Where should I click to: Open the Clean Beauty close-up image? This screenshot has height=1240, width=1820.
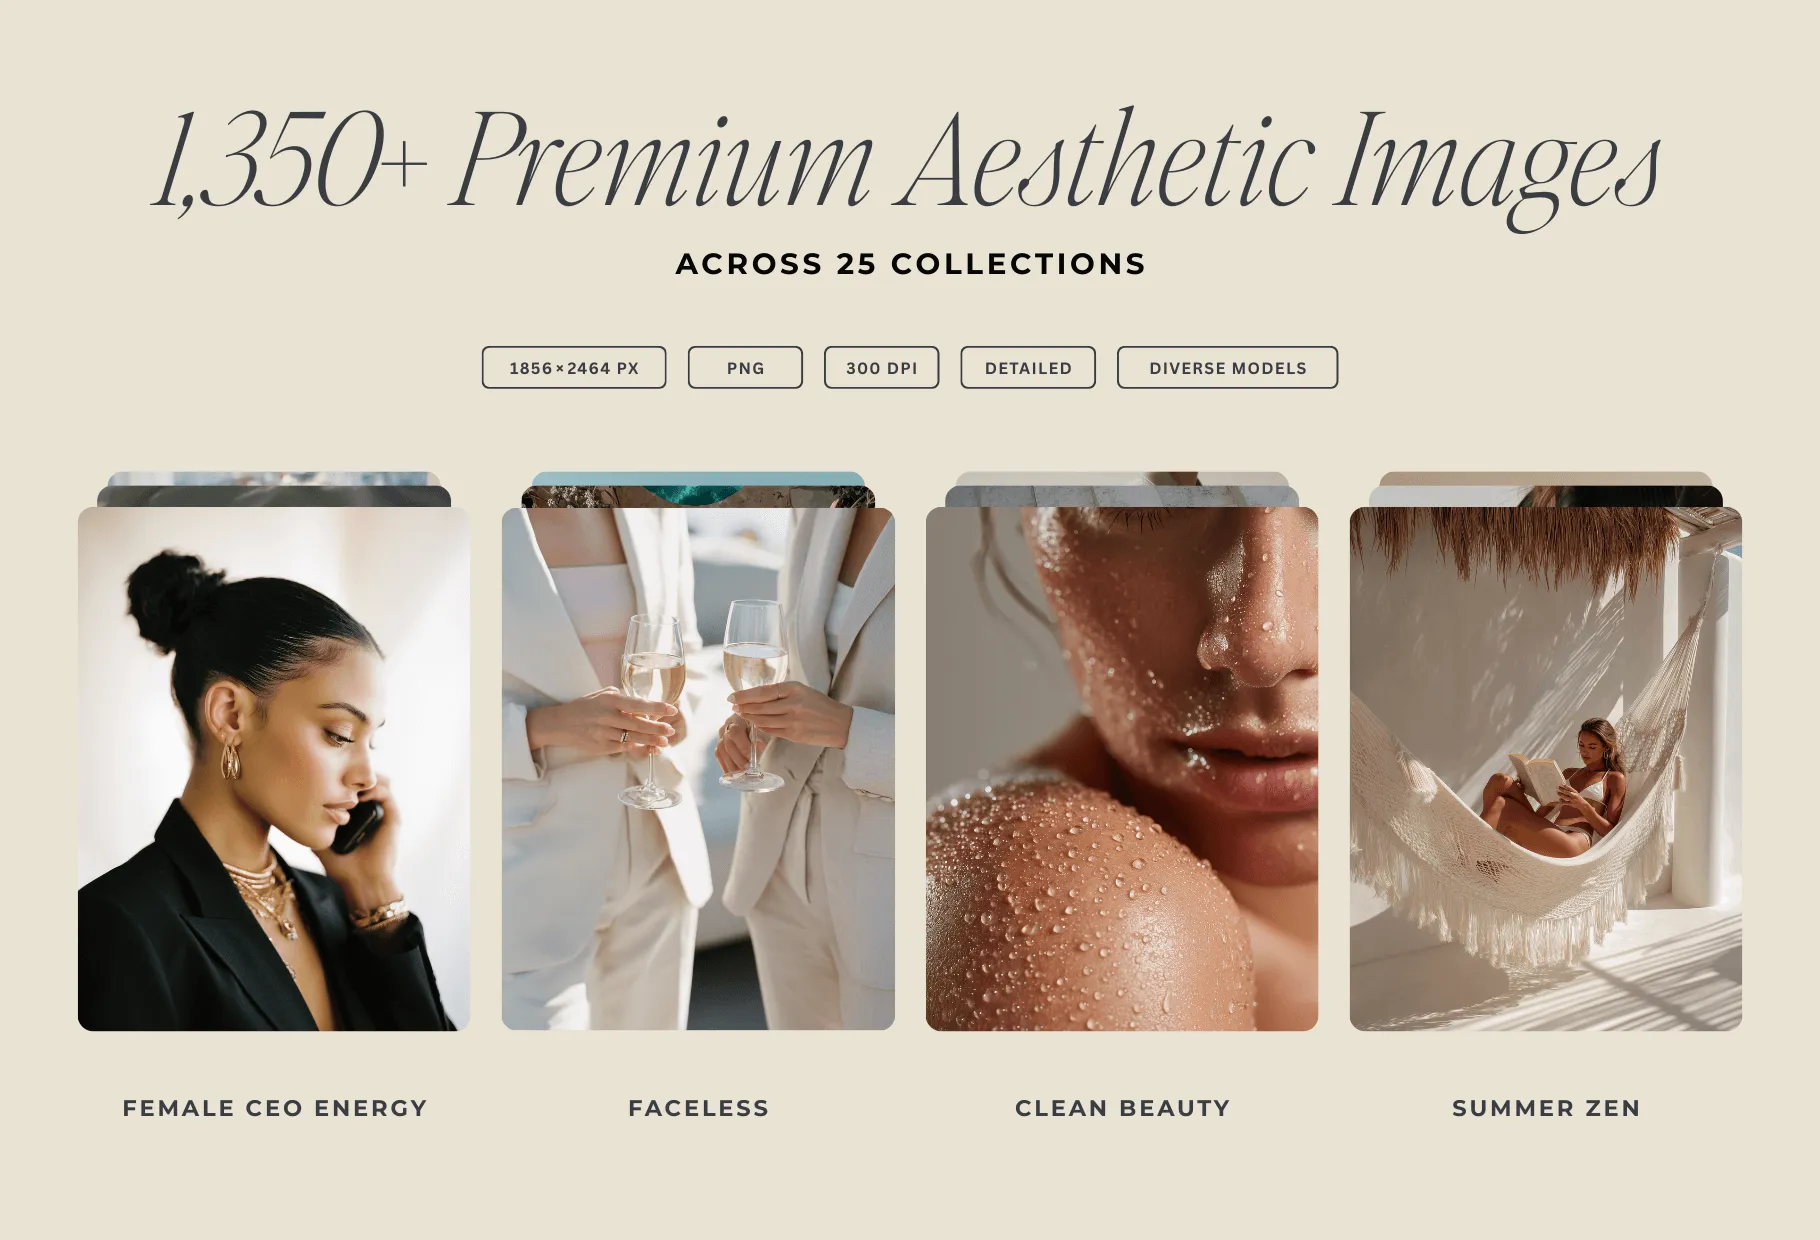pos(1122,768)
